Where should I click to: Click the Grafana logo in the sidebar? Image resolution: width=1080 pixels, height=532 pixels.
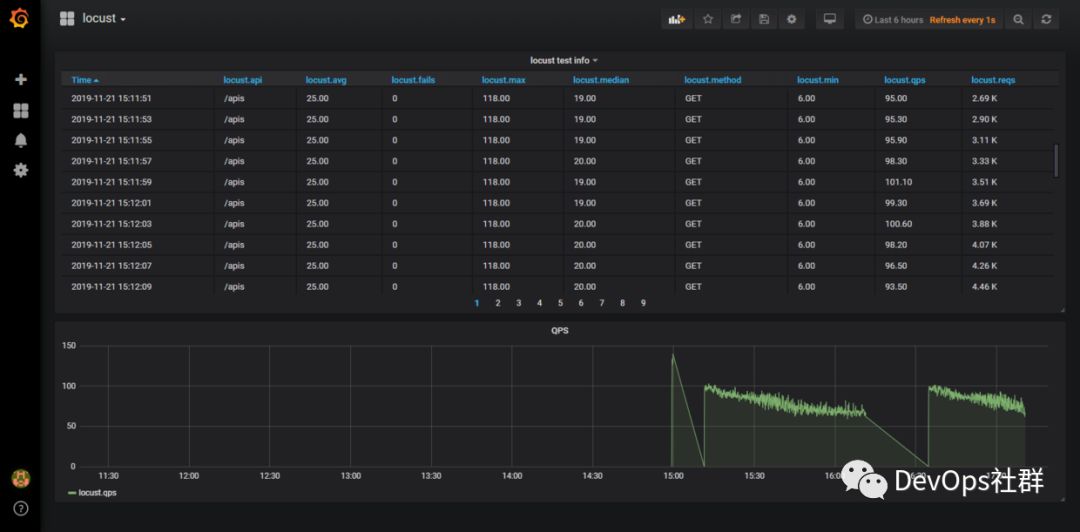point(20,19)
